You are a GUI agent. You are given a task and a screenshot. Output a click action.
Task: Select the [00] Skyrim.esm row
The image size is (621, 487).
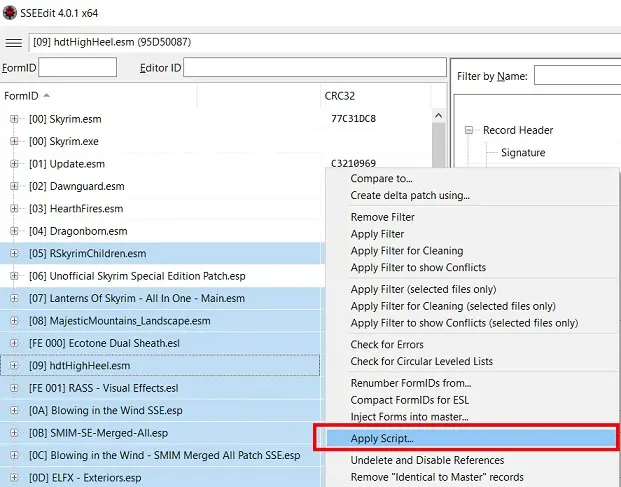pyautogui.click(x=162, y=119)
